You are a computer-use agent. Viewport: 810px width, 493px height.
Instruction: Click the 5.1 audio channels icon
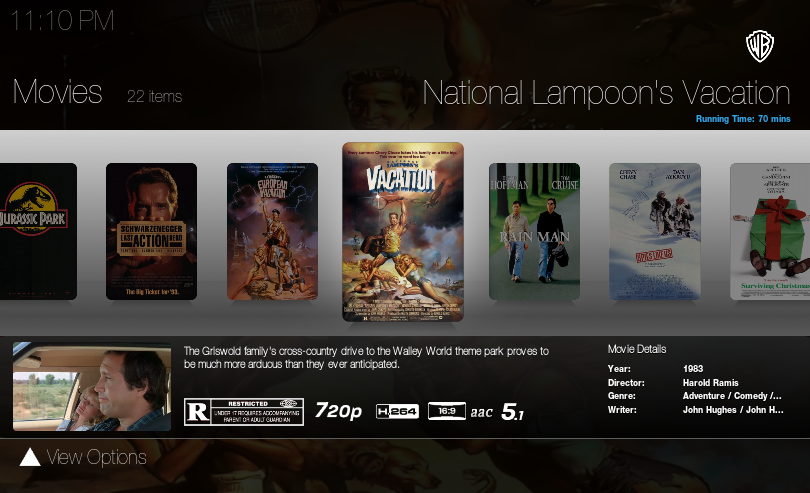coord(512,412)
